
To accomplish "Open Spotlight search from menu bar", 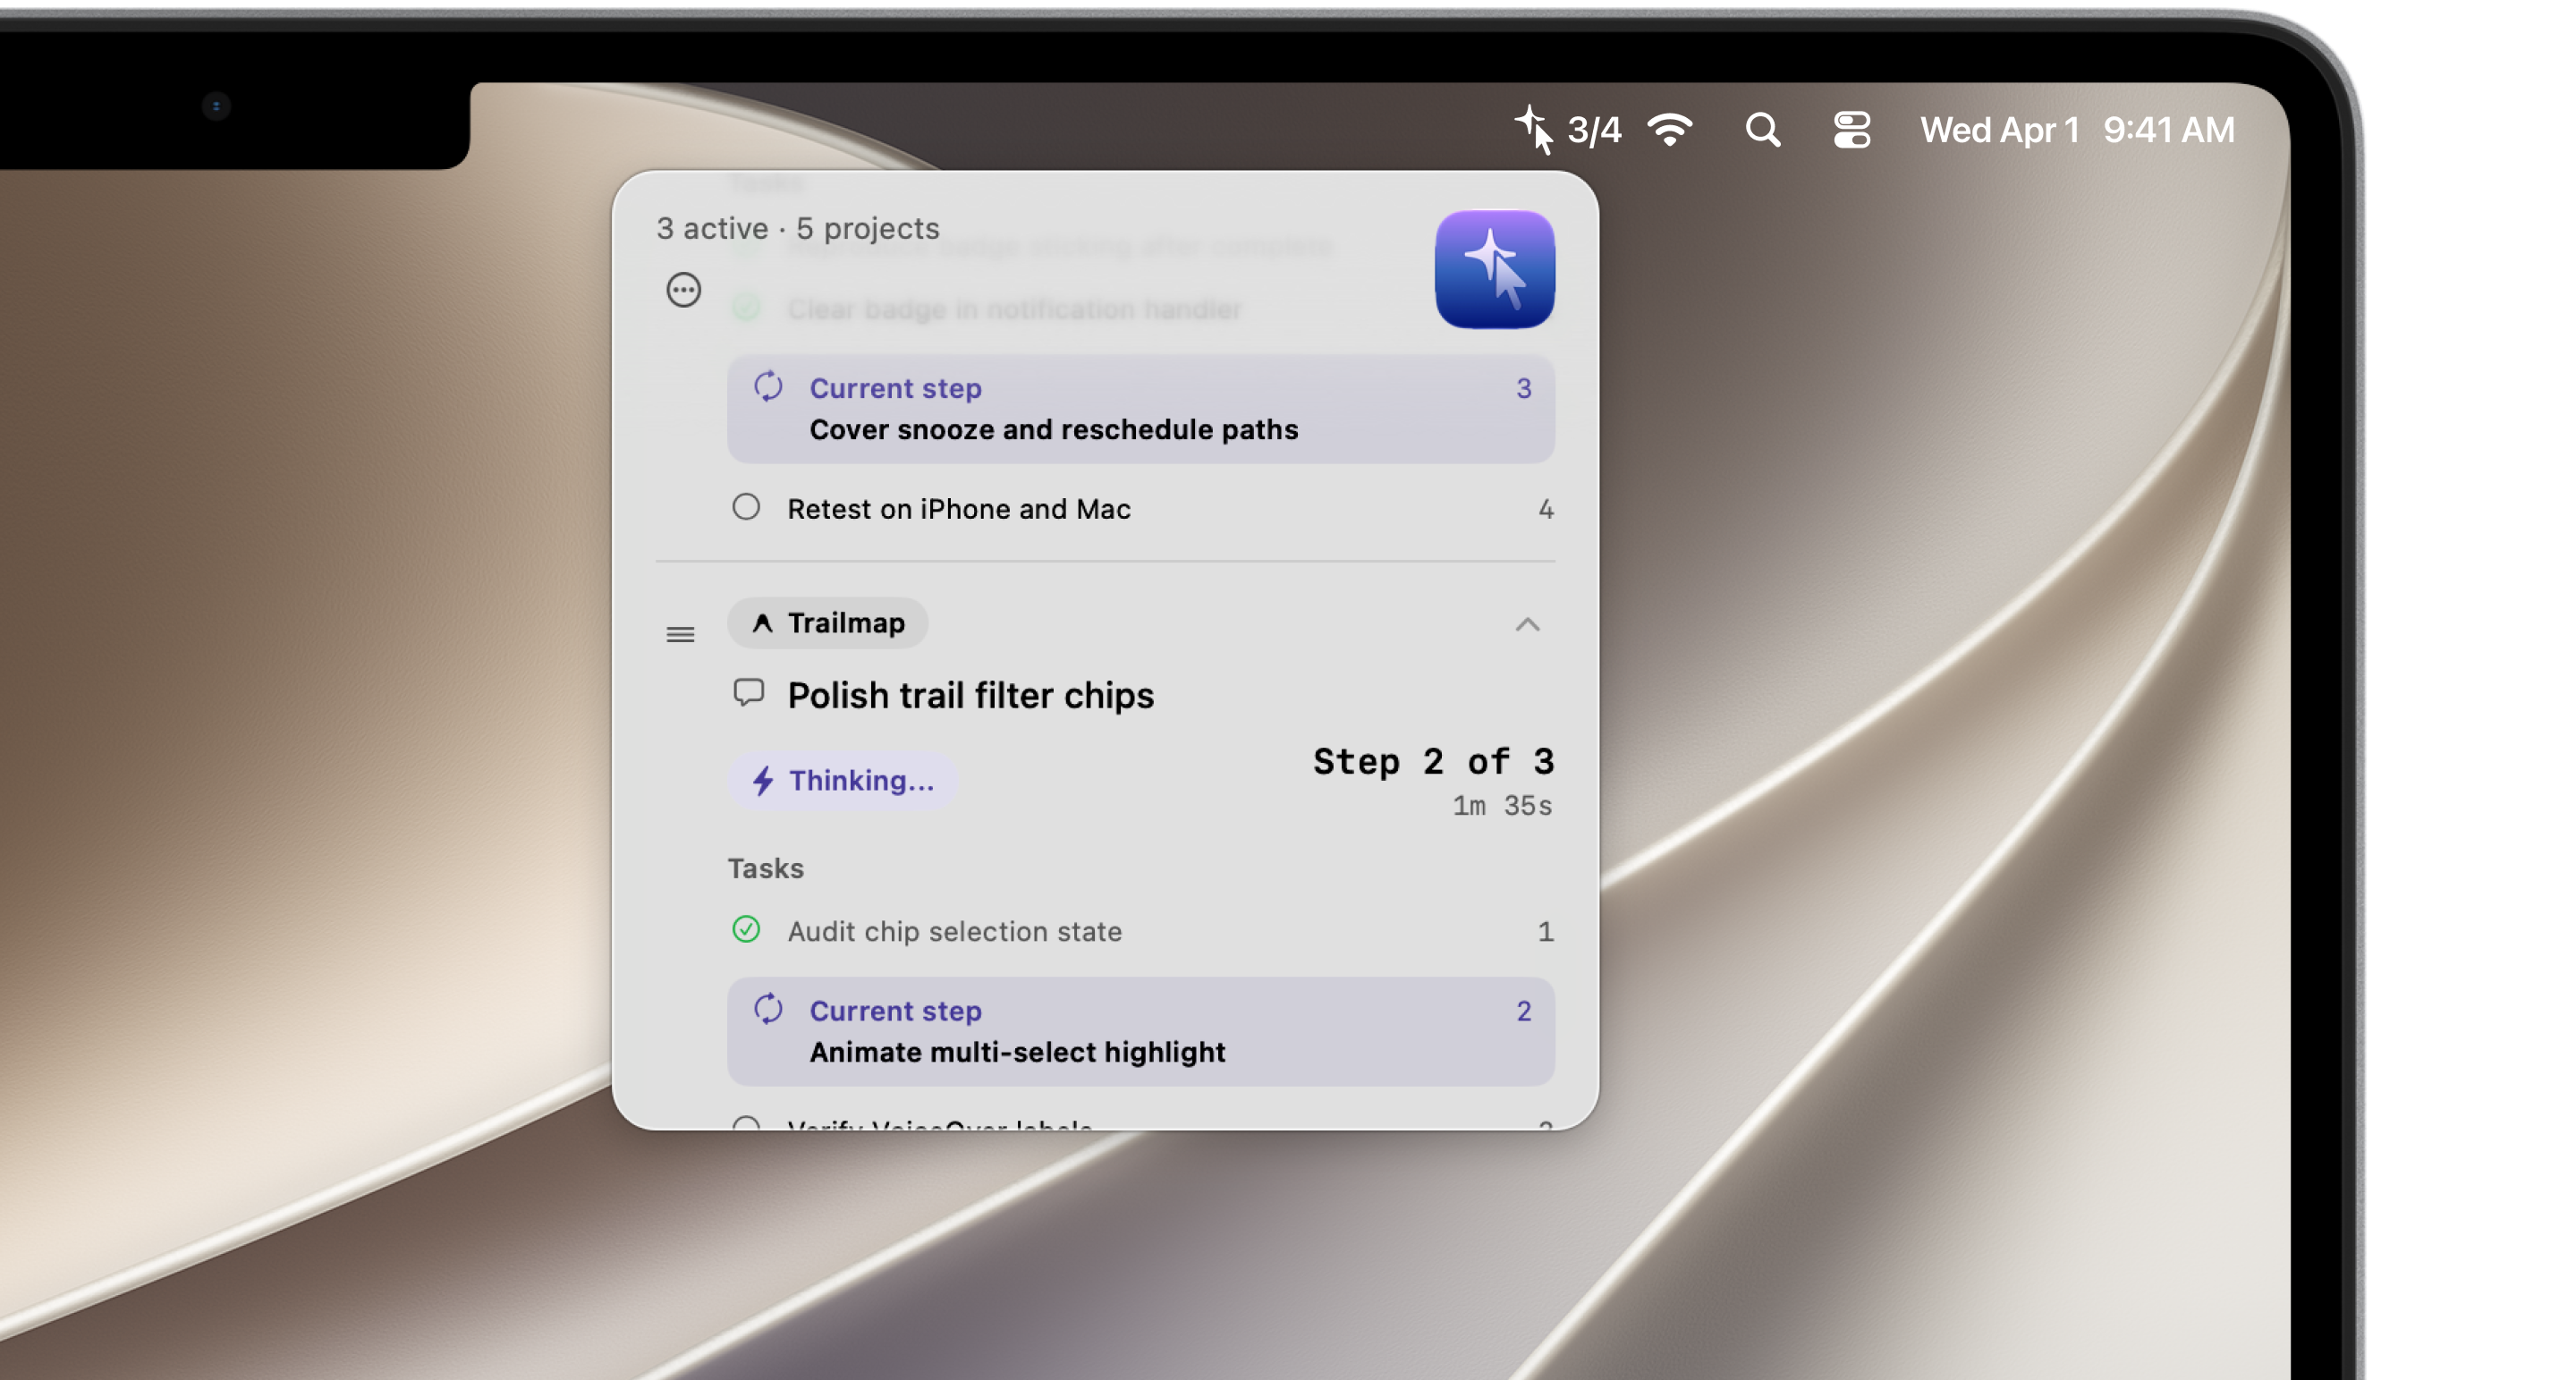I will click(1762, 130).
